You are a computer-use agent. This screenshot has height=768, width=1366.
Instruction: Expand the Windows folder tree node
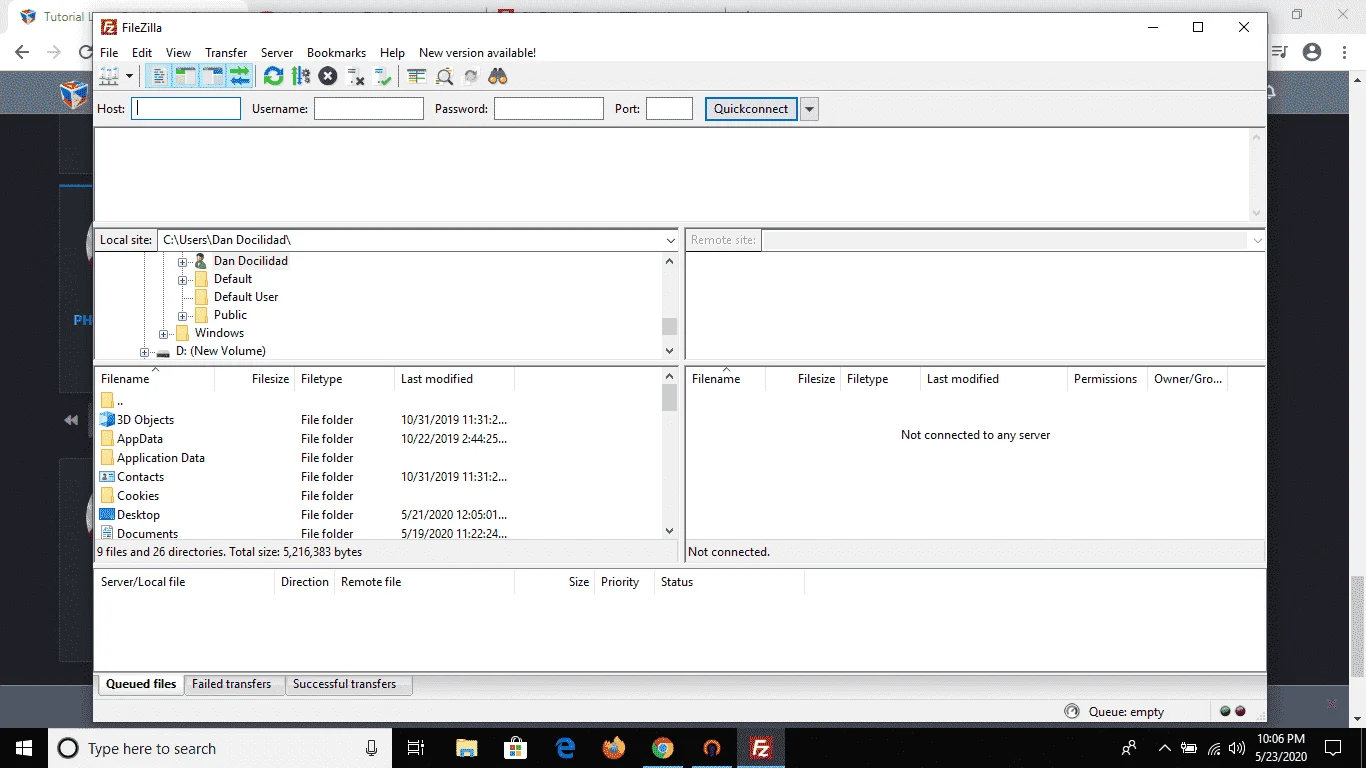164,333
